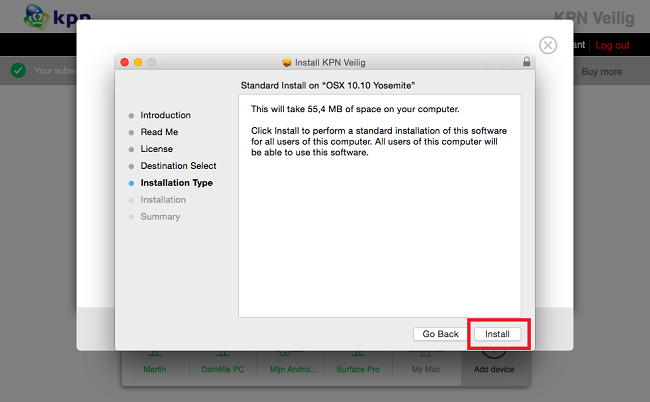Select the Read Me step
Screen dimensions: 650x402
159,132
